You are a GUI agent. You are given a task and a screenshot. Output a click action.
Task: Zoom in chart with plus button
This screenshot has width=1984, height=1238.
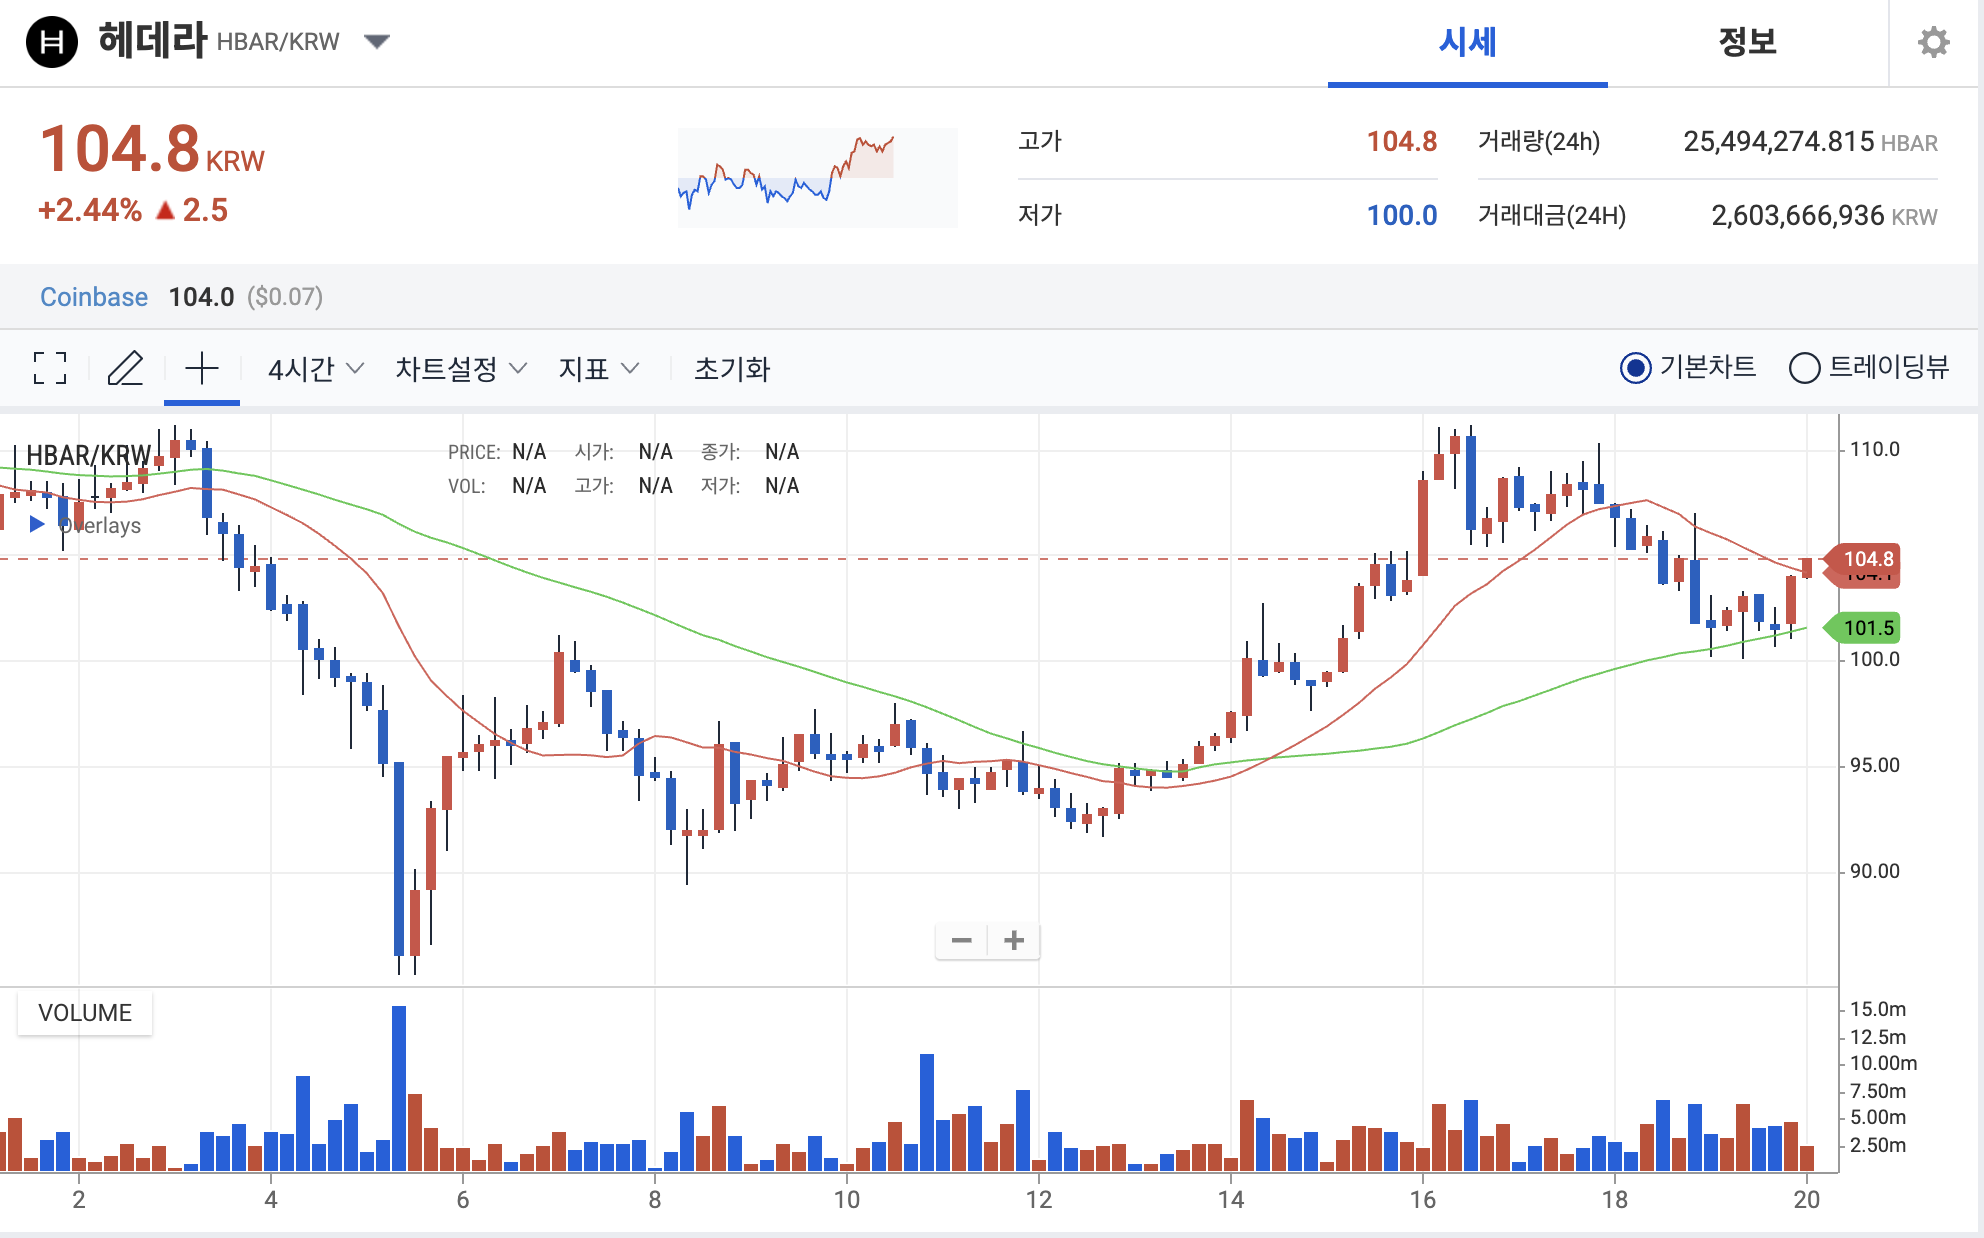pos(1014,940)
